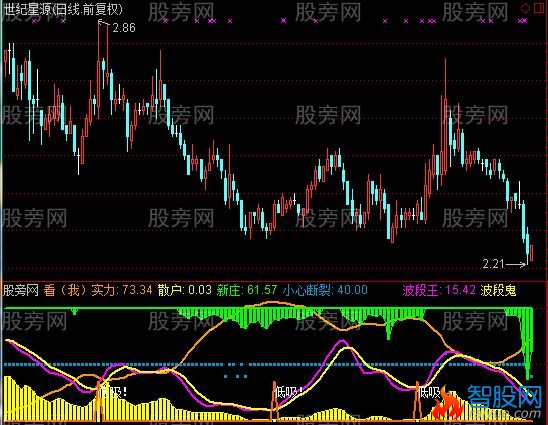548x425 pixels.
Task: Click the first 低吸! buy signal marker
Action: click(x=113, y=392)
